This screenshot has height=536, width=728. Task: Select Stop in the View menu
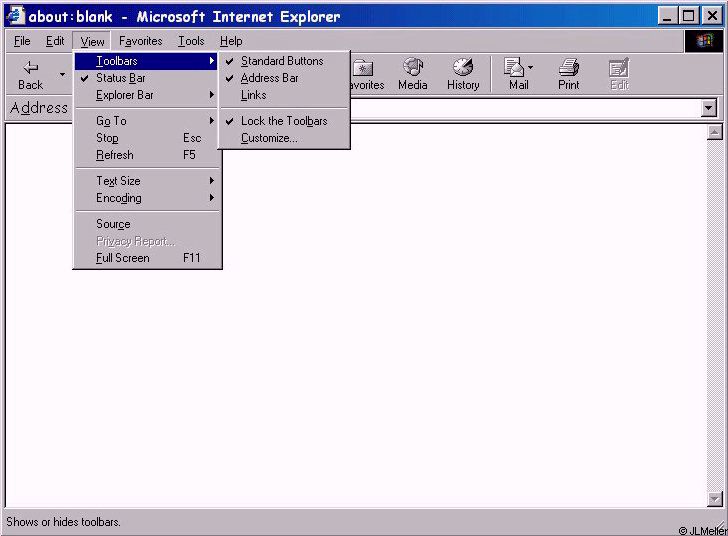(147, 138)
